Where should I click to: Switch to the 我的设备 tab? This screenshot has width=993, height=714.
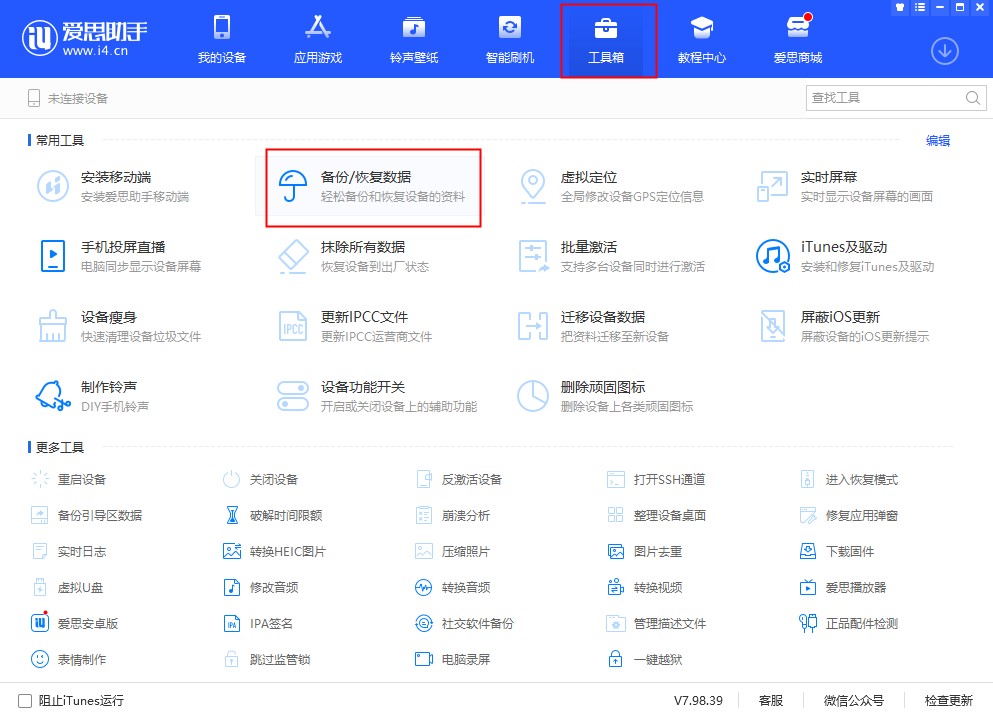click(x=222, y=40)
